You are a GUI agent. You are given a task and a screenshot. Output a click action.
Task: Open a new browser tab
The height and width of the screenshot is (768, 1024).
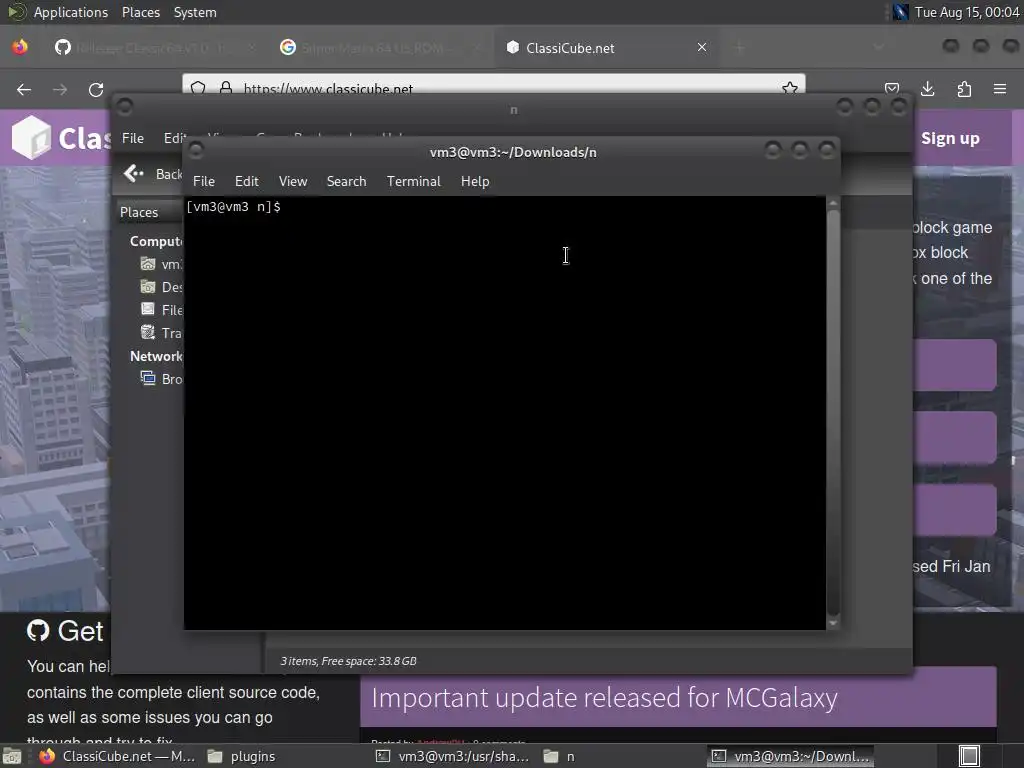740,47
